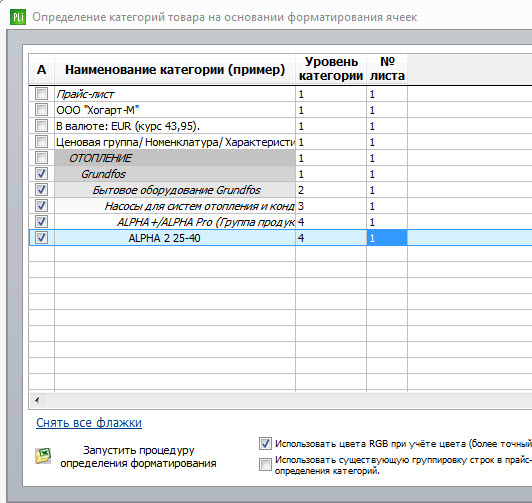Select the Ценовая группа/ Номенклатура cell
Image resolution: width=532 pixels, height=503 pixels.
tap(175, 142)
